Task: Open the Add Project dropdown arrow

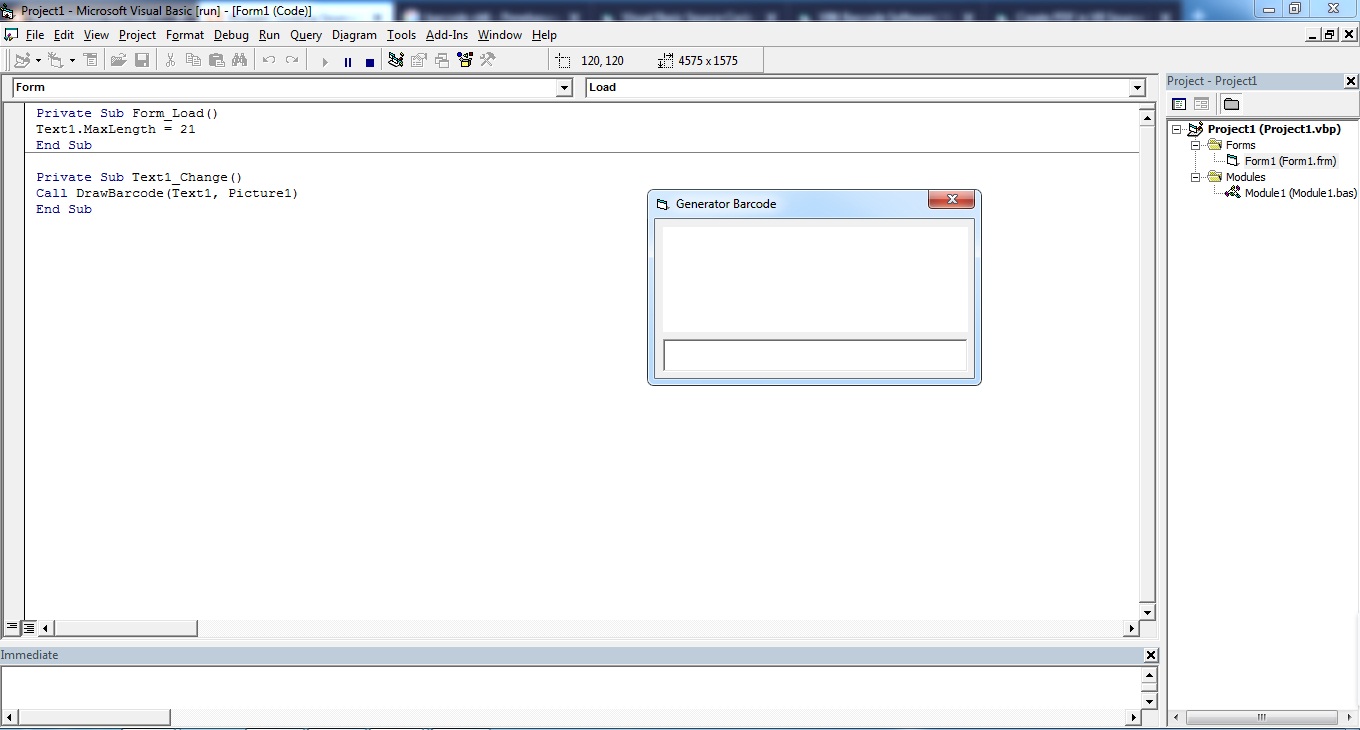Action: (x=38, y=61)
